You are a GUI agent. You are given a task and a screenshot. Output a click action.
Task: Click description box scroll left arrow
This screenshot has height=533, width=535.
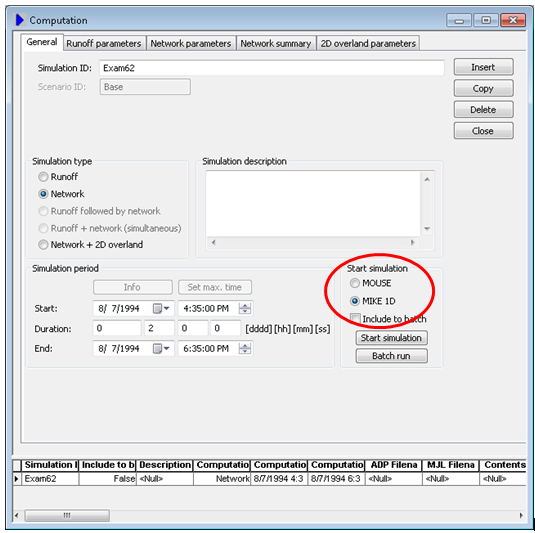coord(214,242)
